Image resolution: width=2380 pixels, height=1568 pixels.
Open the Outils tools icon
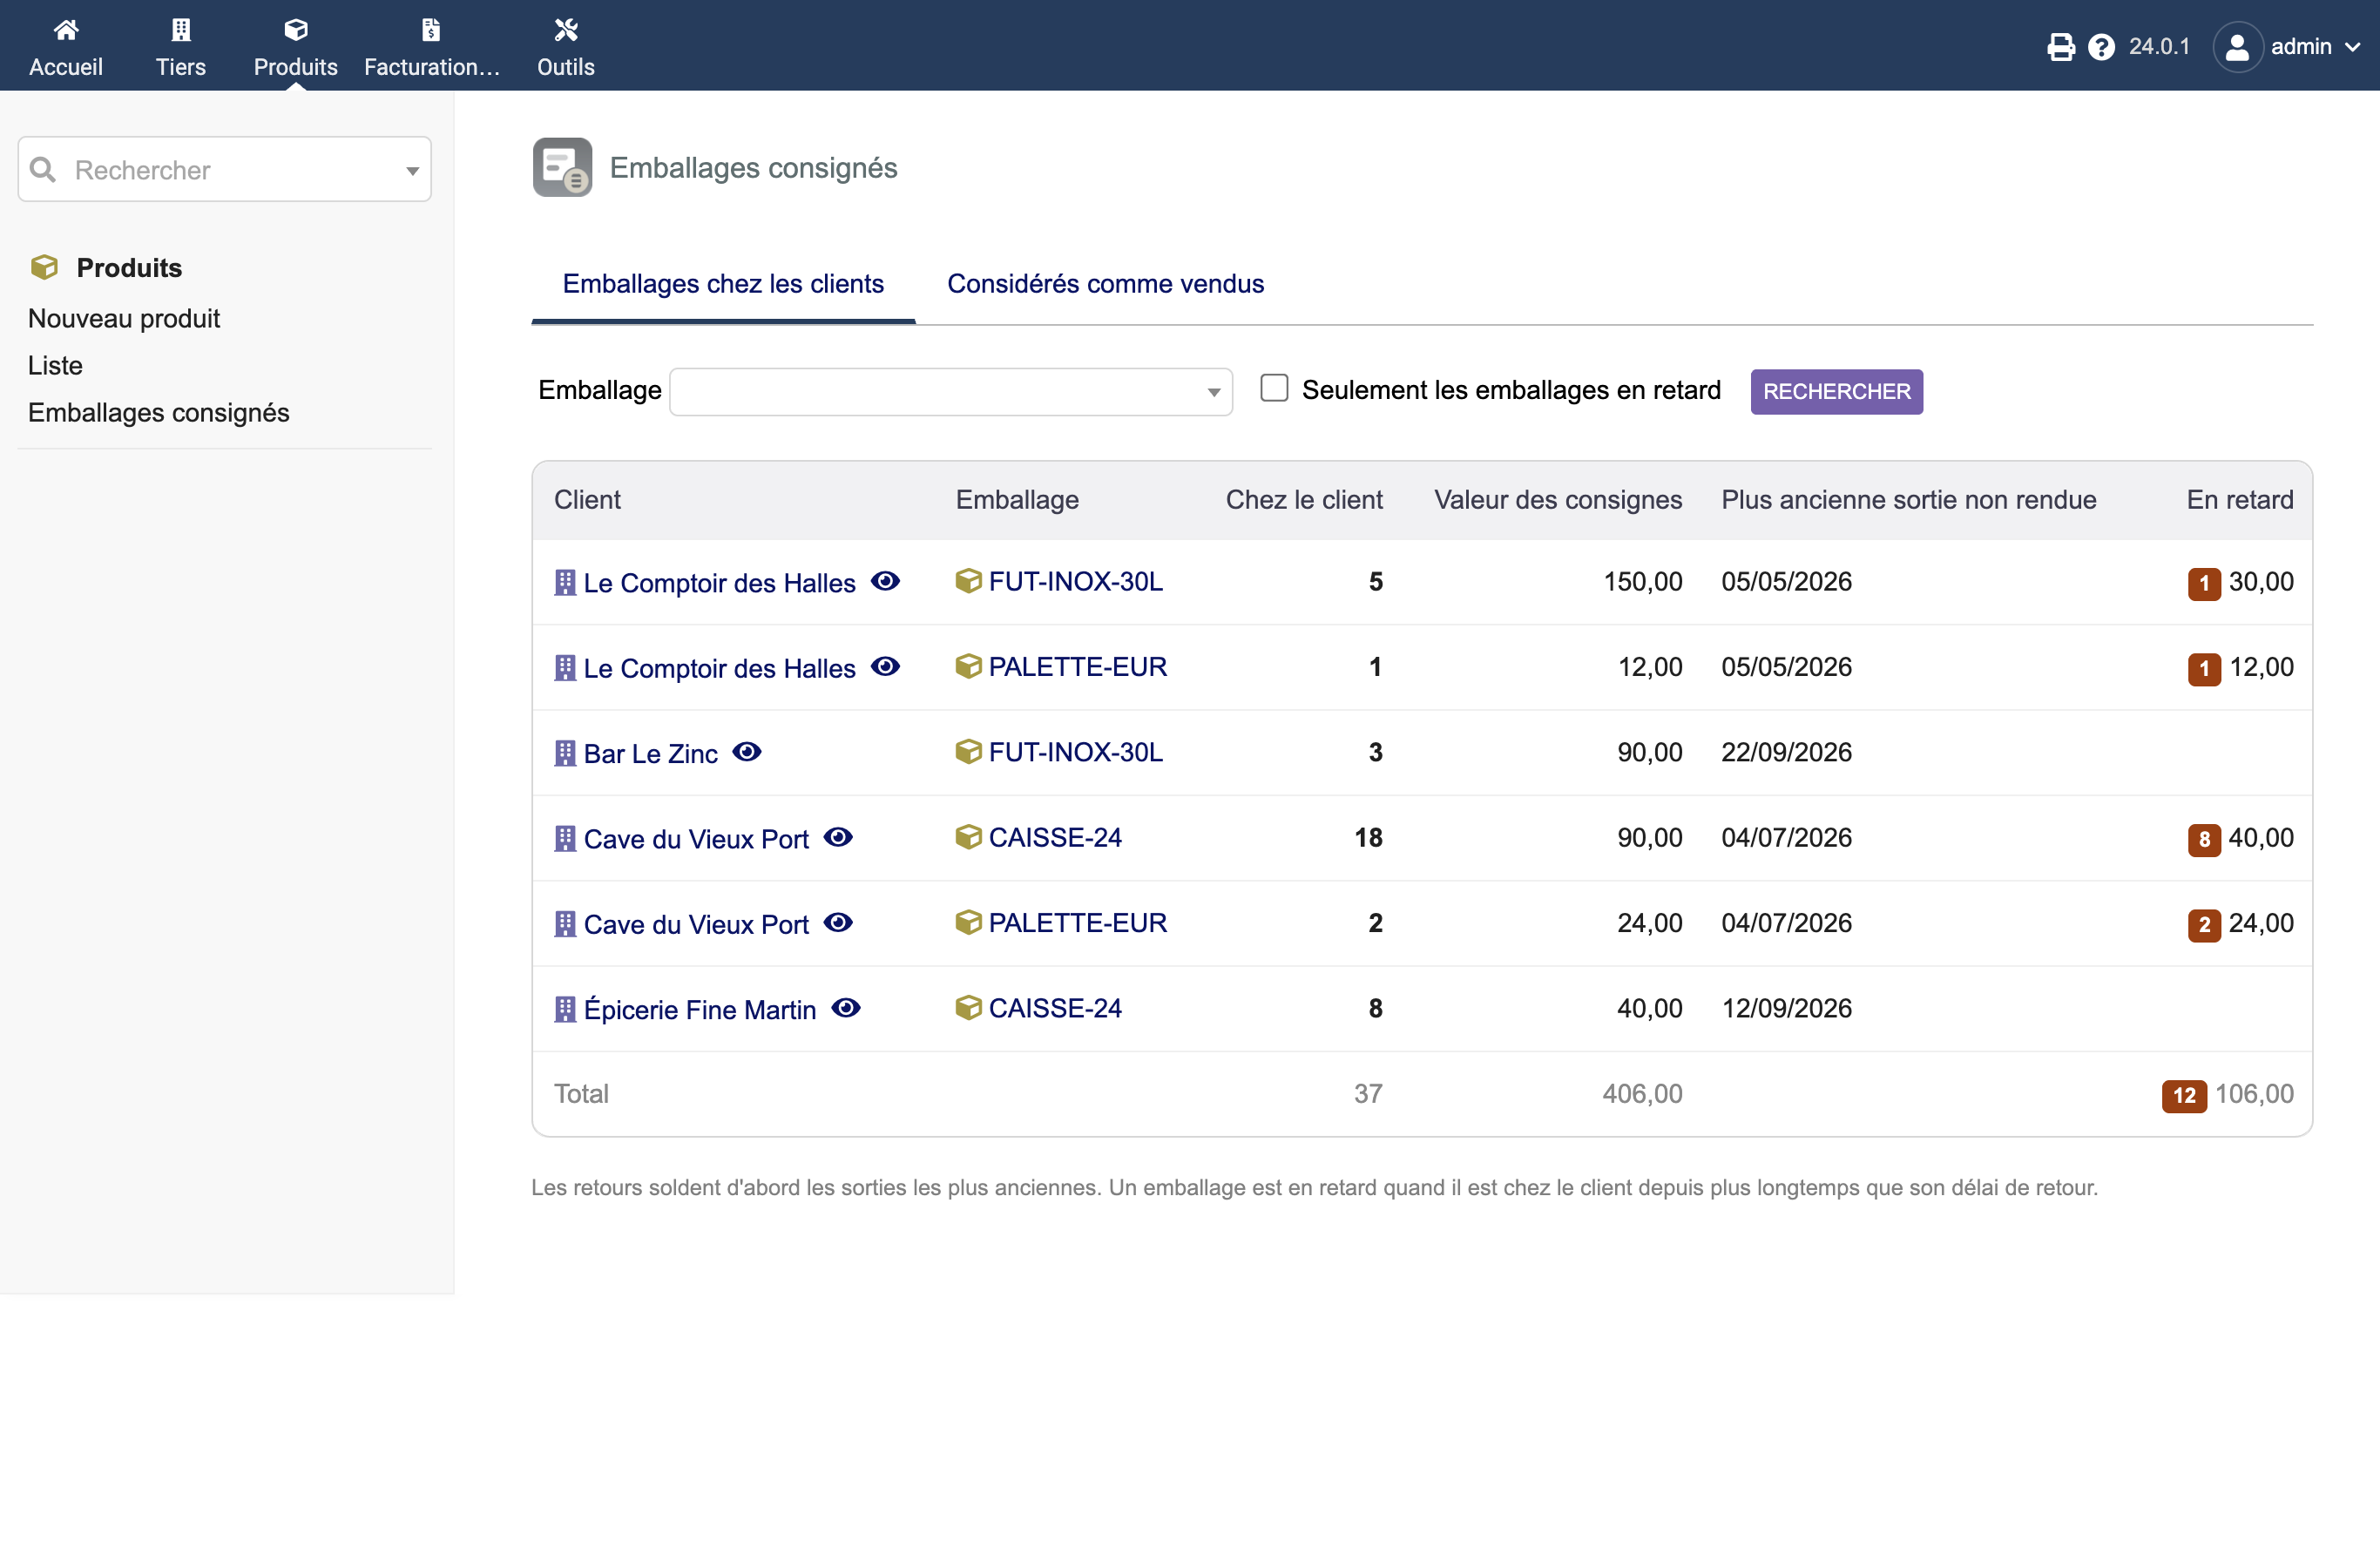pos(566,30)
